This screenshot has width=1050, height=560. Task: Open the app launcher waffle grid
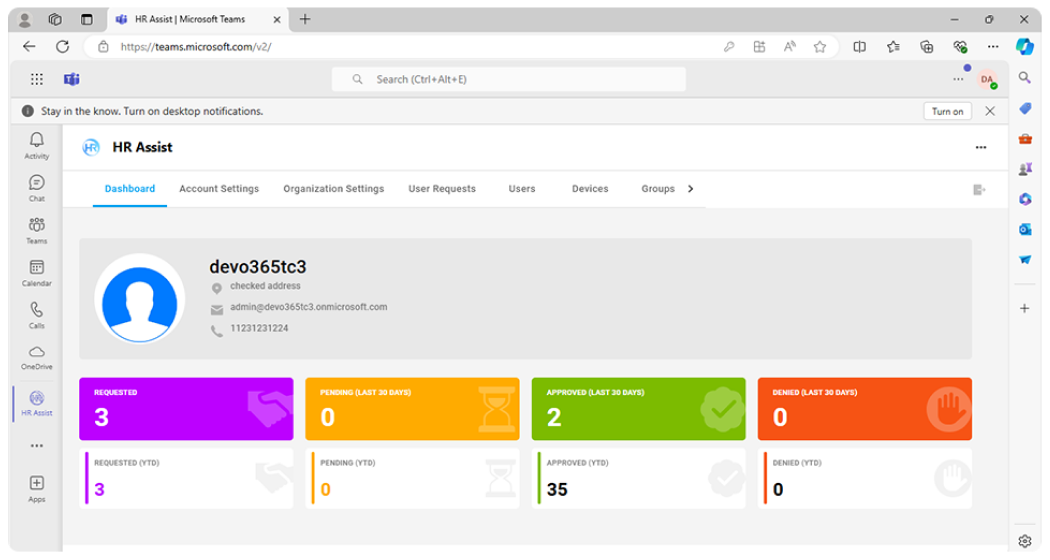point(37,79)
